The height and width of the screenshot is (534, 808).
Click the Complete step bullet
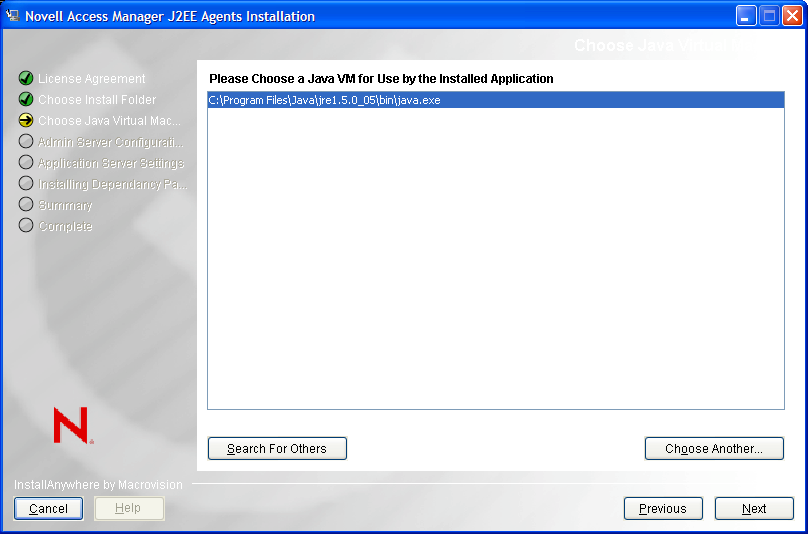(x=26, y=225)
